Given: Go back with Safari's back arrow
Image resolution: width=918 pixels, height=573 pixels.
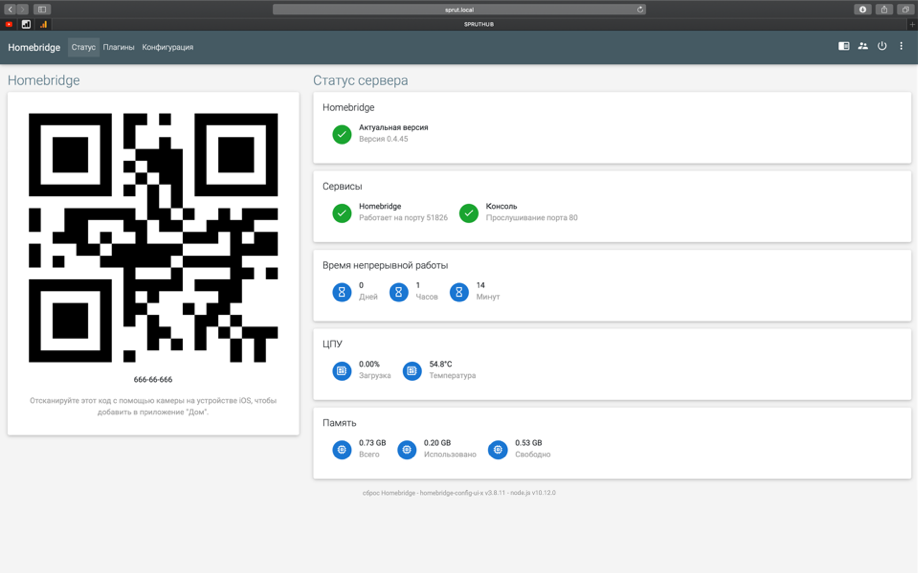Looking at the screenshot, I should pyautogui.click(x=10, y=9).
